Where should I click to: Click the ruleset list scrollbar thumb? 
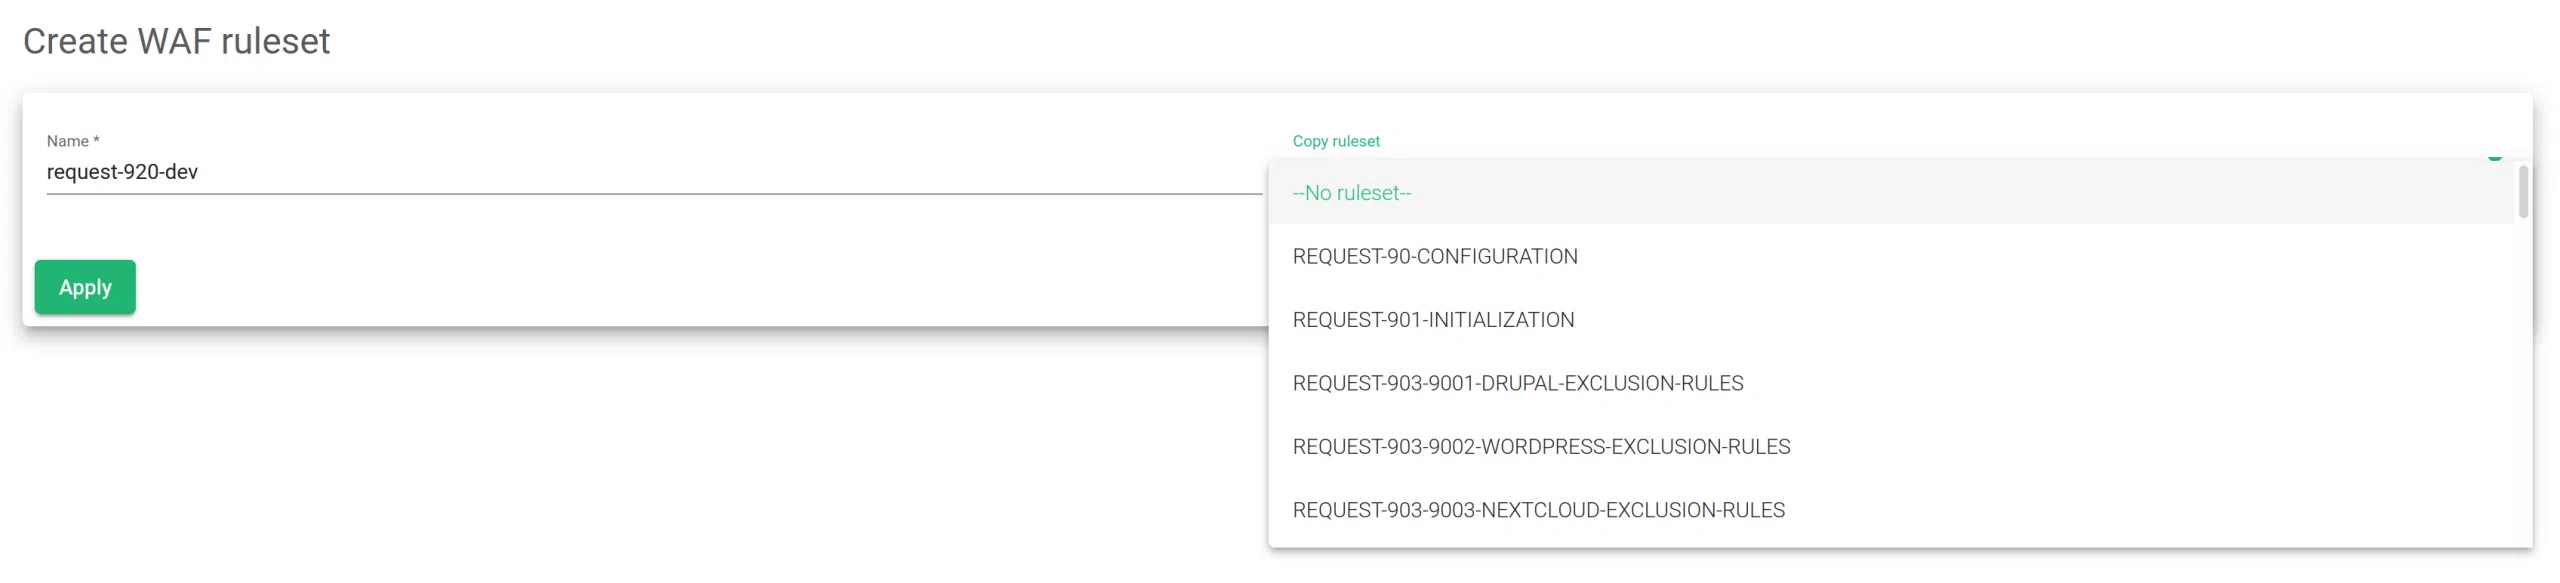point(2523,191)
